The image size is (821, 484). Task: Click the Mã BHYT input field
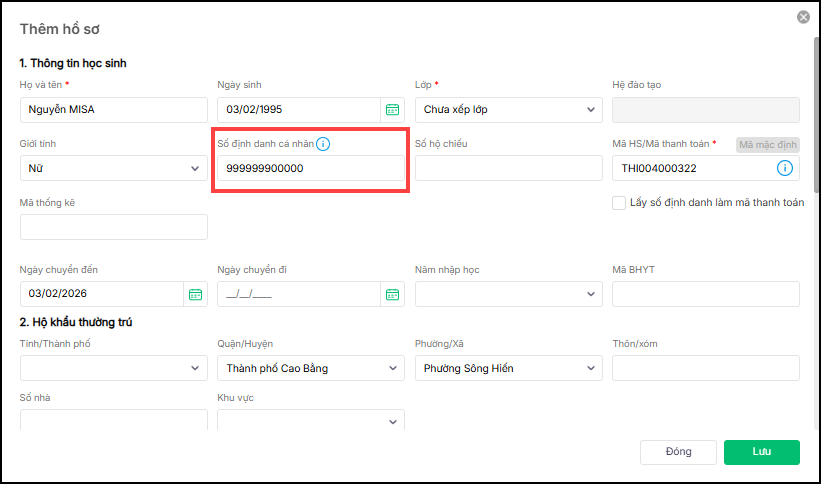point(705,294)
